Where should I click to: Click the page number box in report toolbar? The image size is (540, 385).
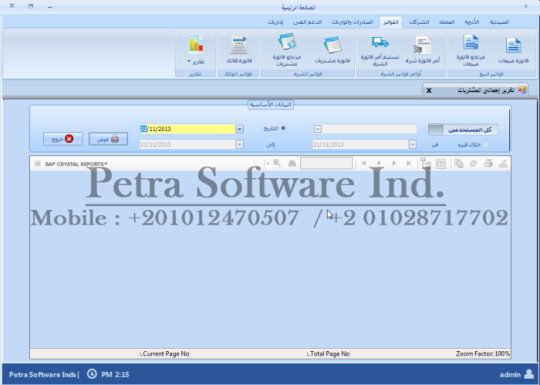(326, 163)
